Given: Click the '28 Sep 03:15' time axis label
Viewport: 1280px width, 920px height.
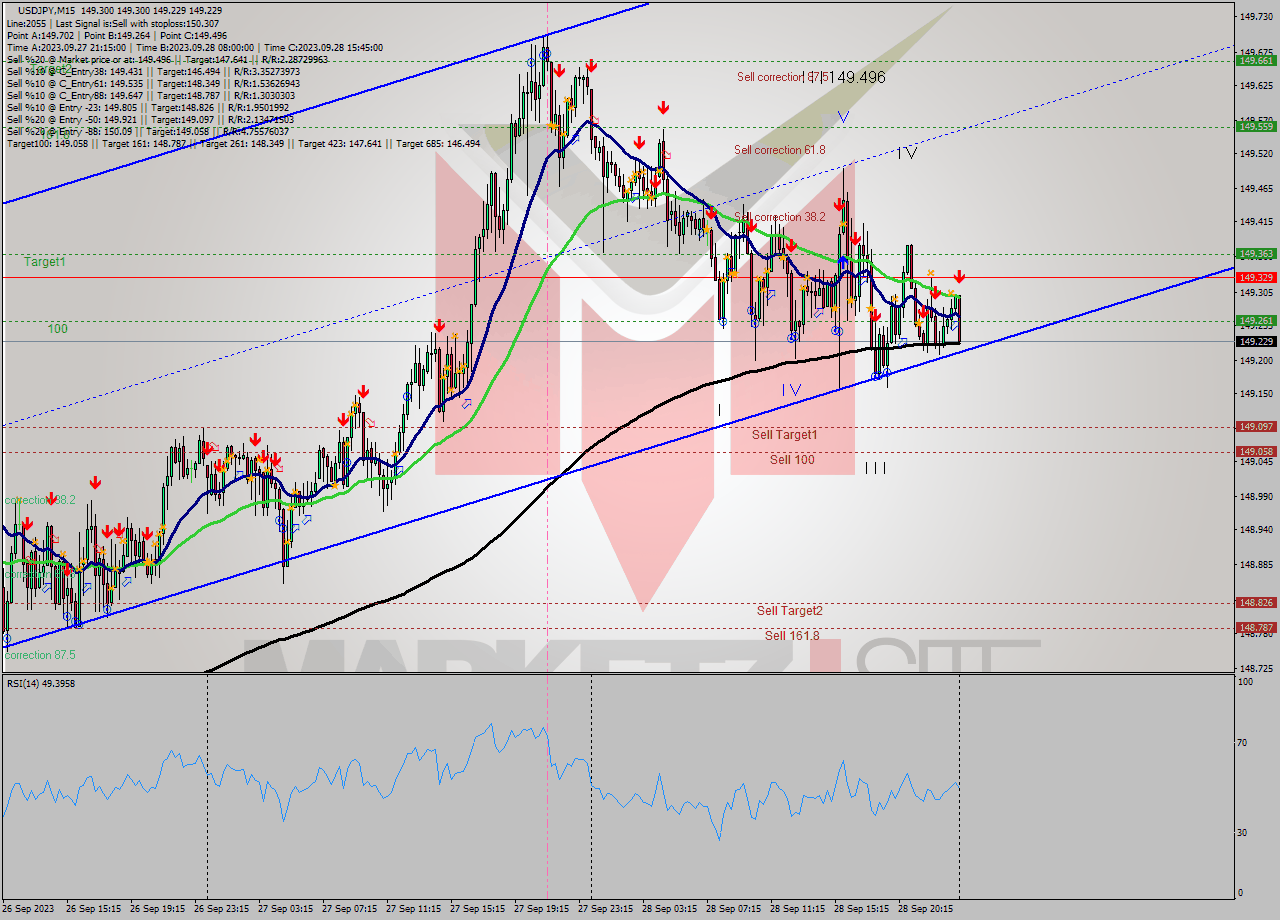Looking at the screenshot, I should point(671,909).
